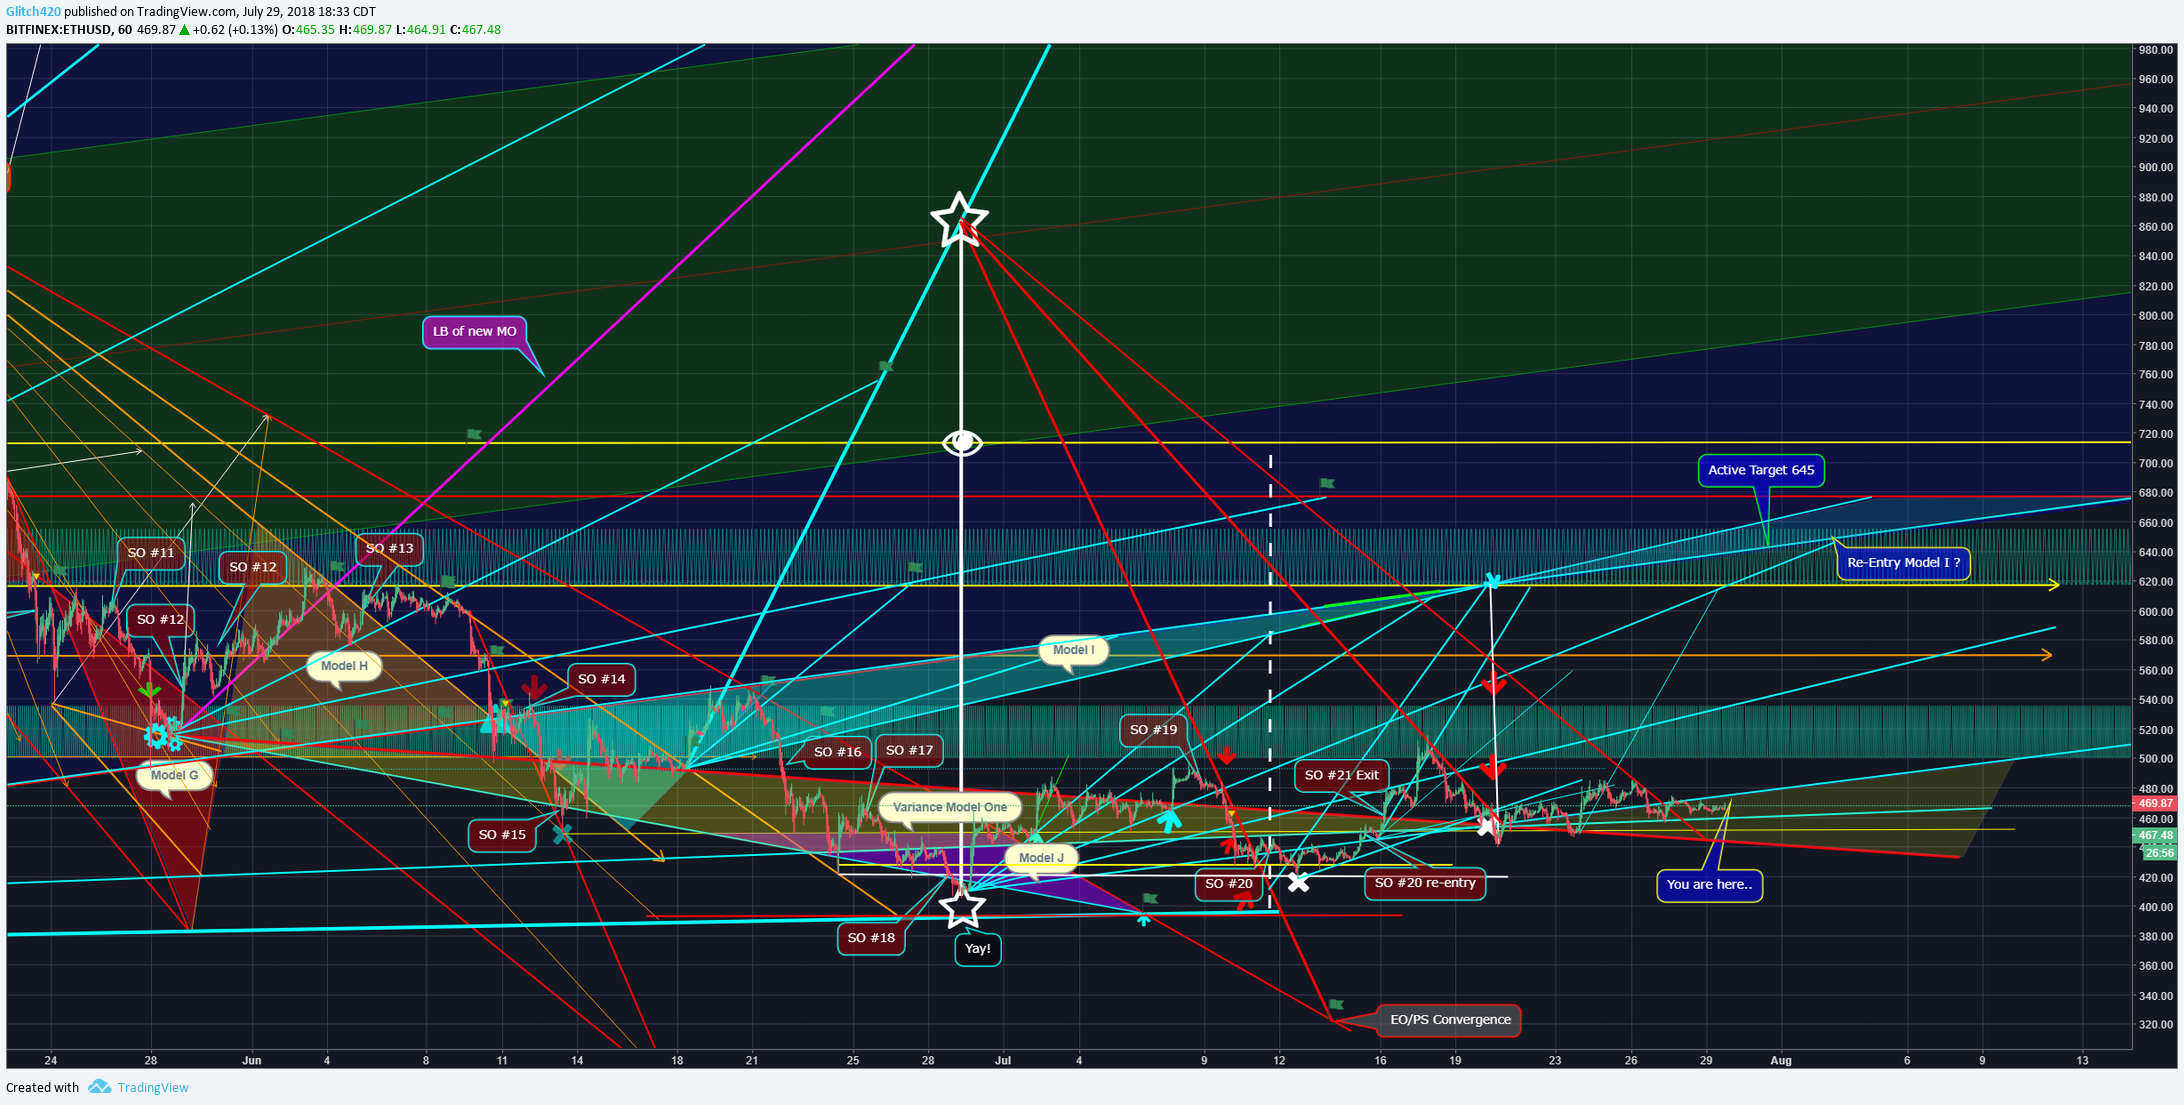Select the Yay! callout label

978,949
